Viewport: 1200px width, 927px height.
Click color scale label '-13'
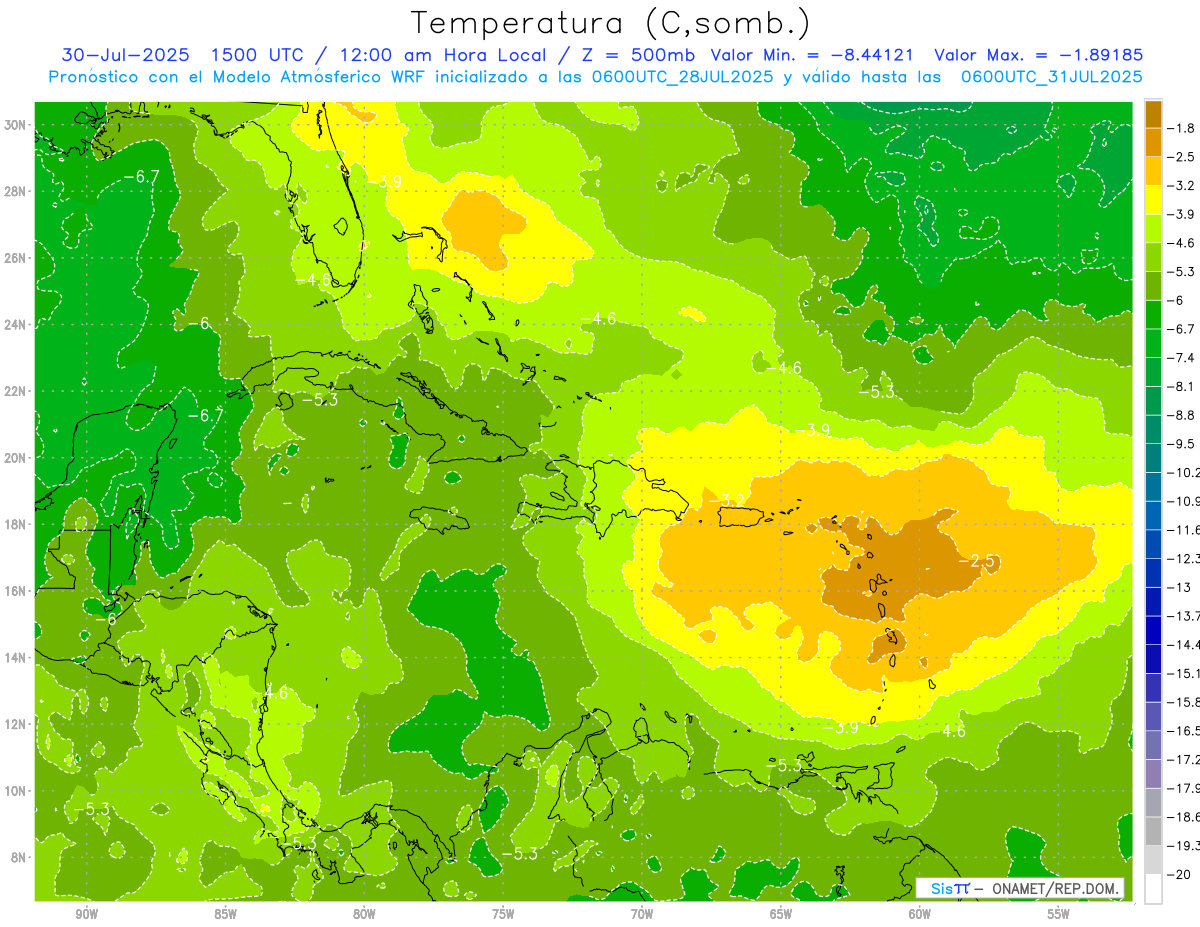(x=1180, y=587)
